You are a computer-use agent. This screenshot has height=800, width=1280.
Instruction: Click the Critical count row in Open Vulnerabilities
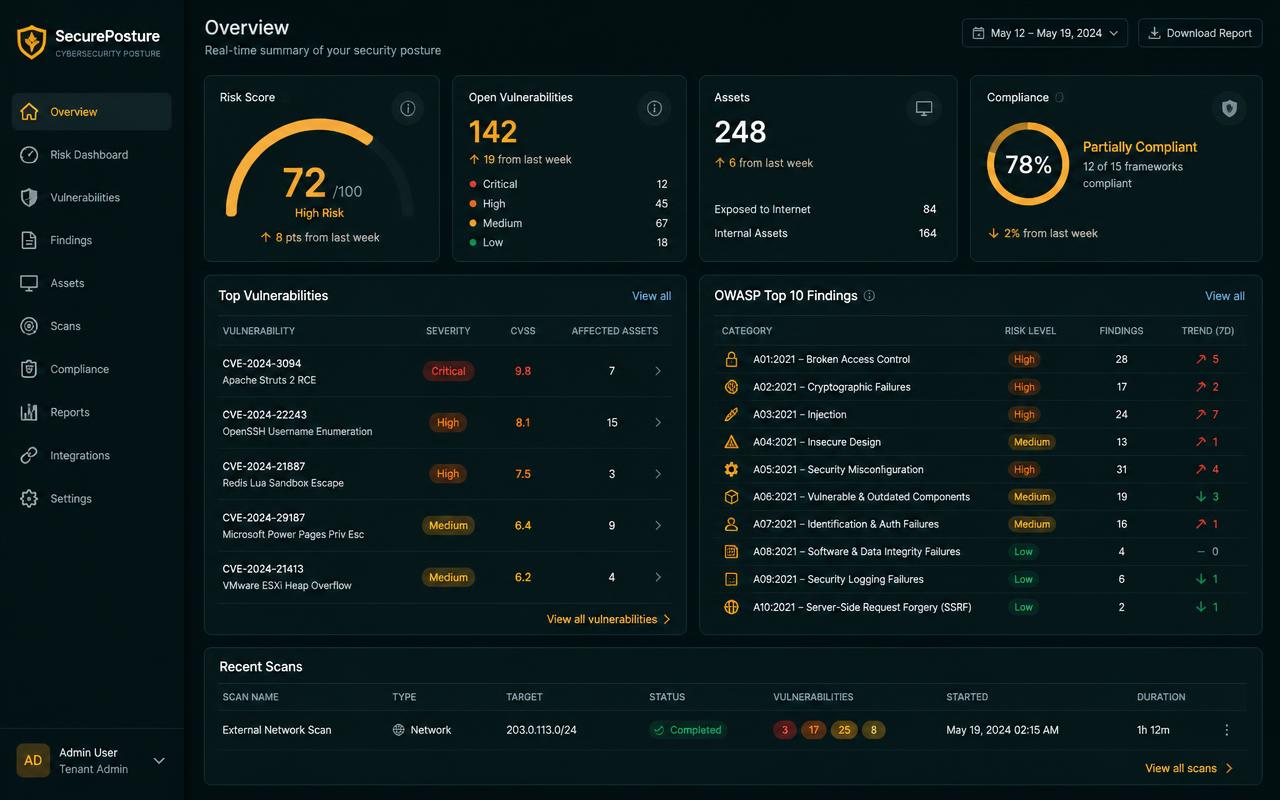(x=568, y=184)
